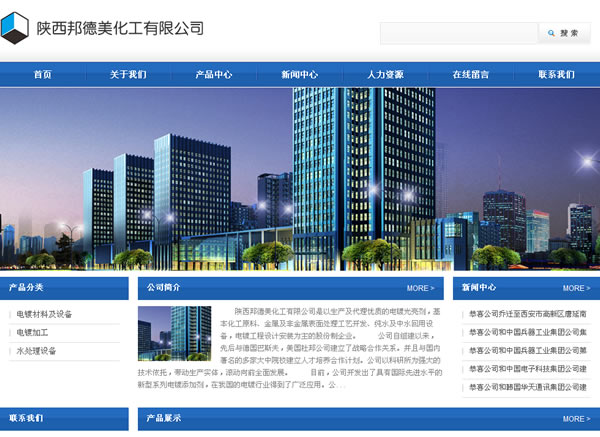Viewport: 600px width, 437px height.
Task: Open 新闻中心 from the top navigation bar
Action: [x=300, y=74]
